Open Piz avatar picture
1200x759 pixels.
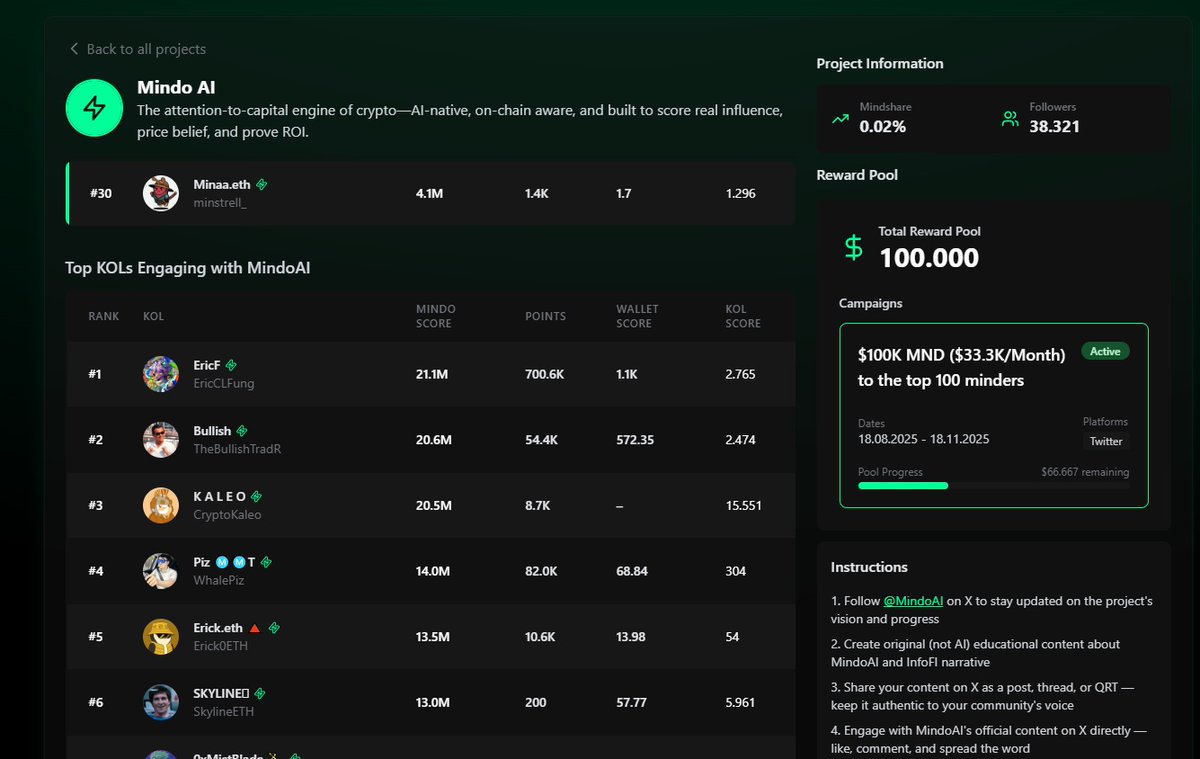click(161, 571)
